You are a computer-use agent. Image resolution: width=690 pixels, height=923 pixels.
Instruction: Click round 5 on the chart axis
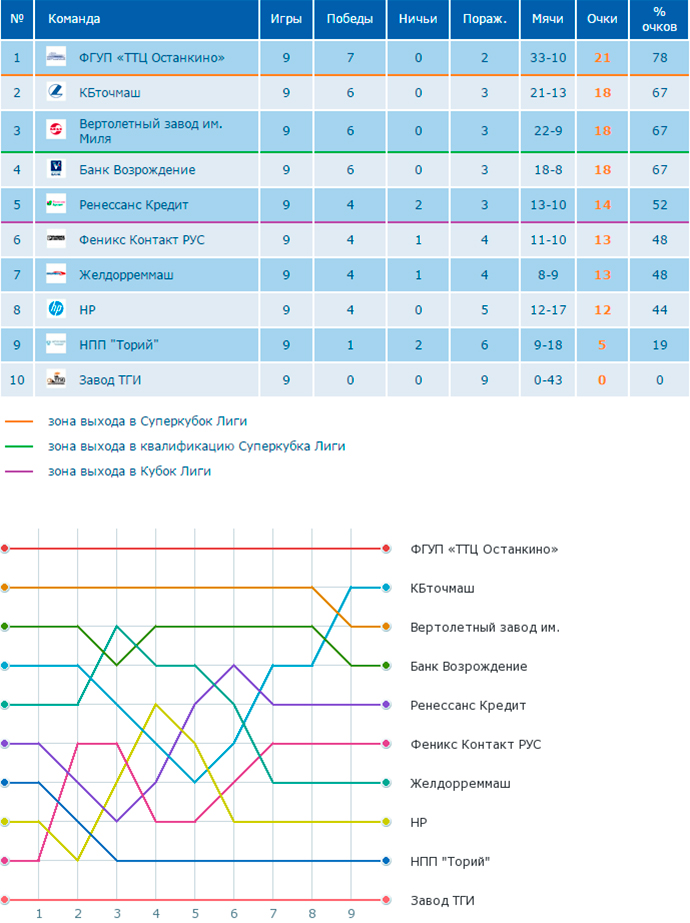[x=195, y=914]
